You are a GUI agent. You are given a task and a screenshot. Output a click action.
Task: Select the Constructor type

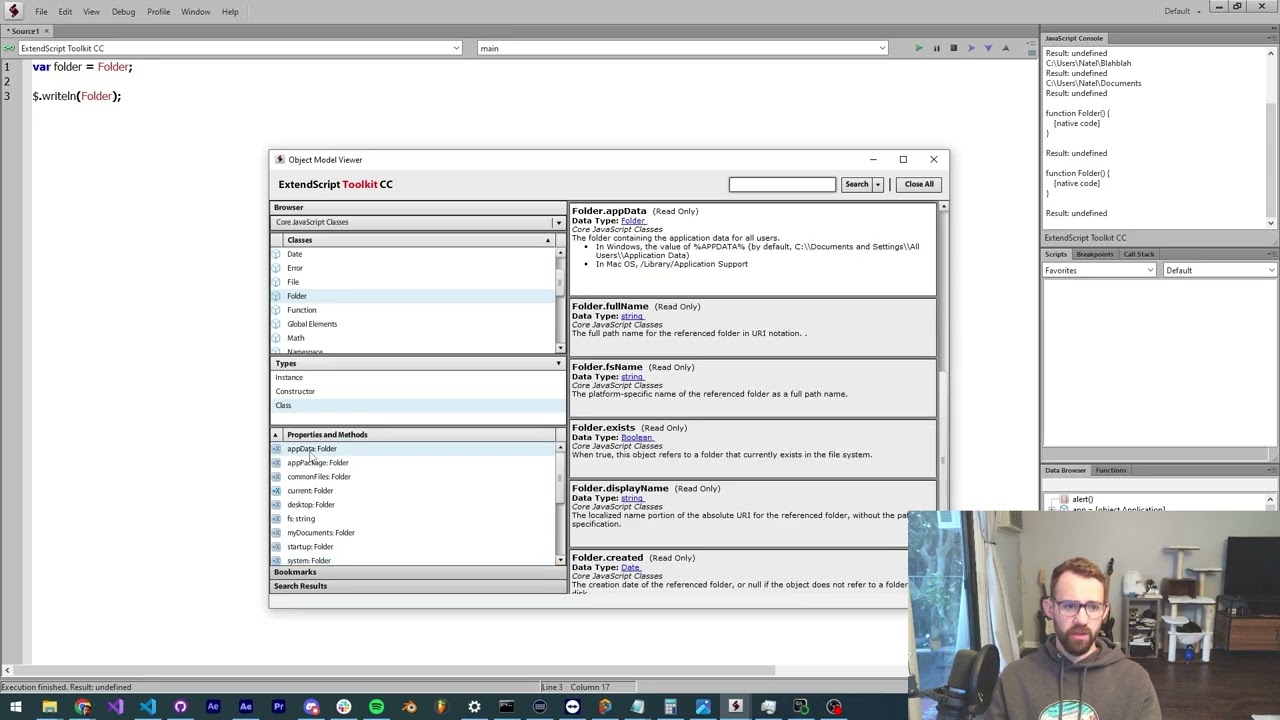click(295, 391)
